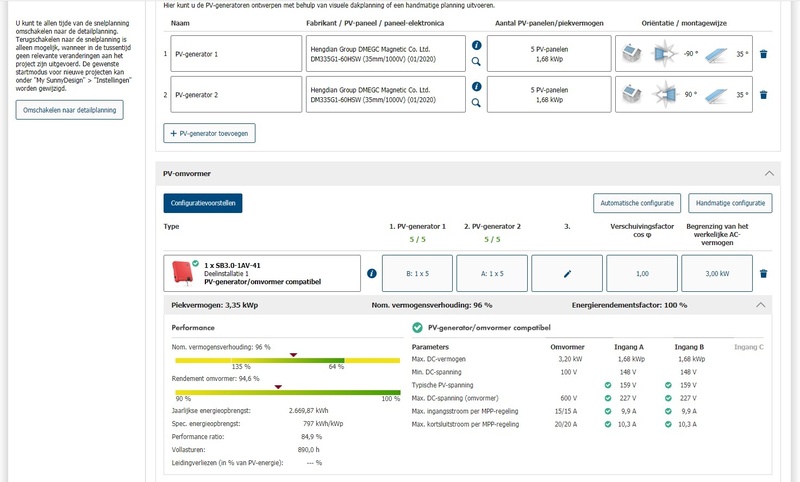The image size is (800, 482).
Task: Search PV panel for PV-generator 2
Action: pyautogui.click(x=476, y=103)
